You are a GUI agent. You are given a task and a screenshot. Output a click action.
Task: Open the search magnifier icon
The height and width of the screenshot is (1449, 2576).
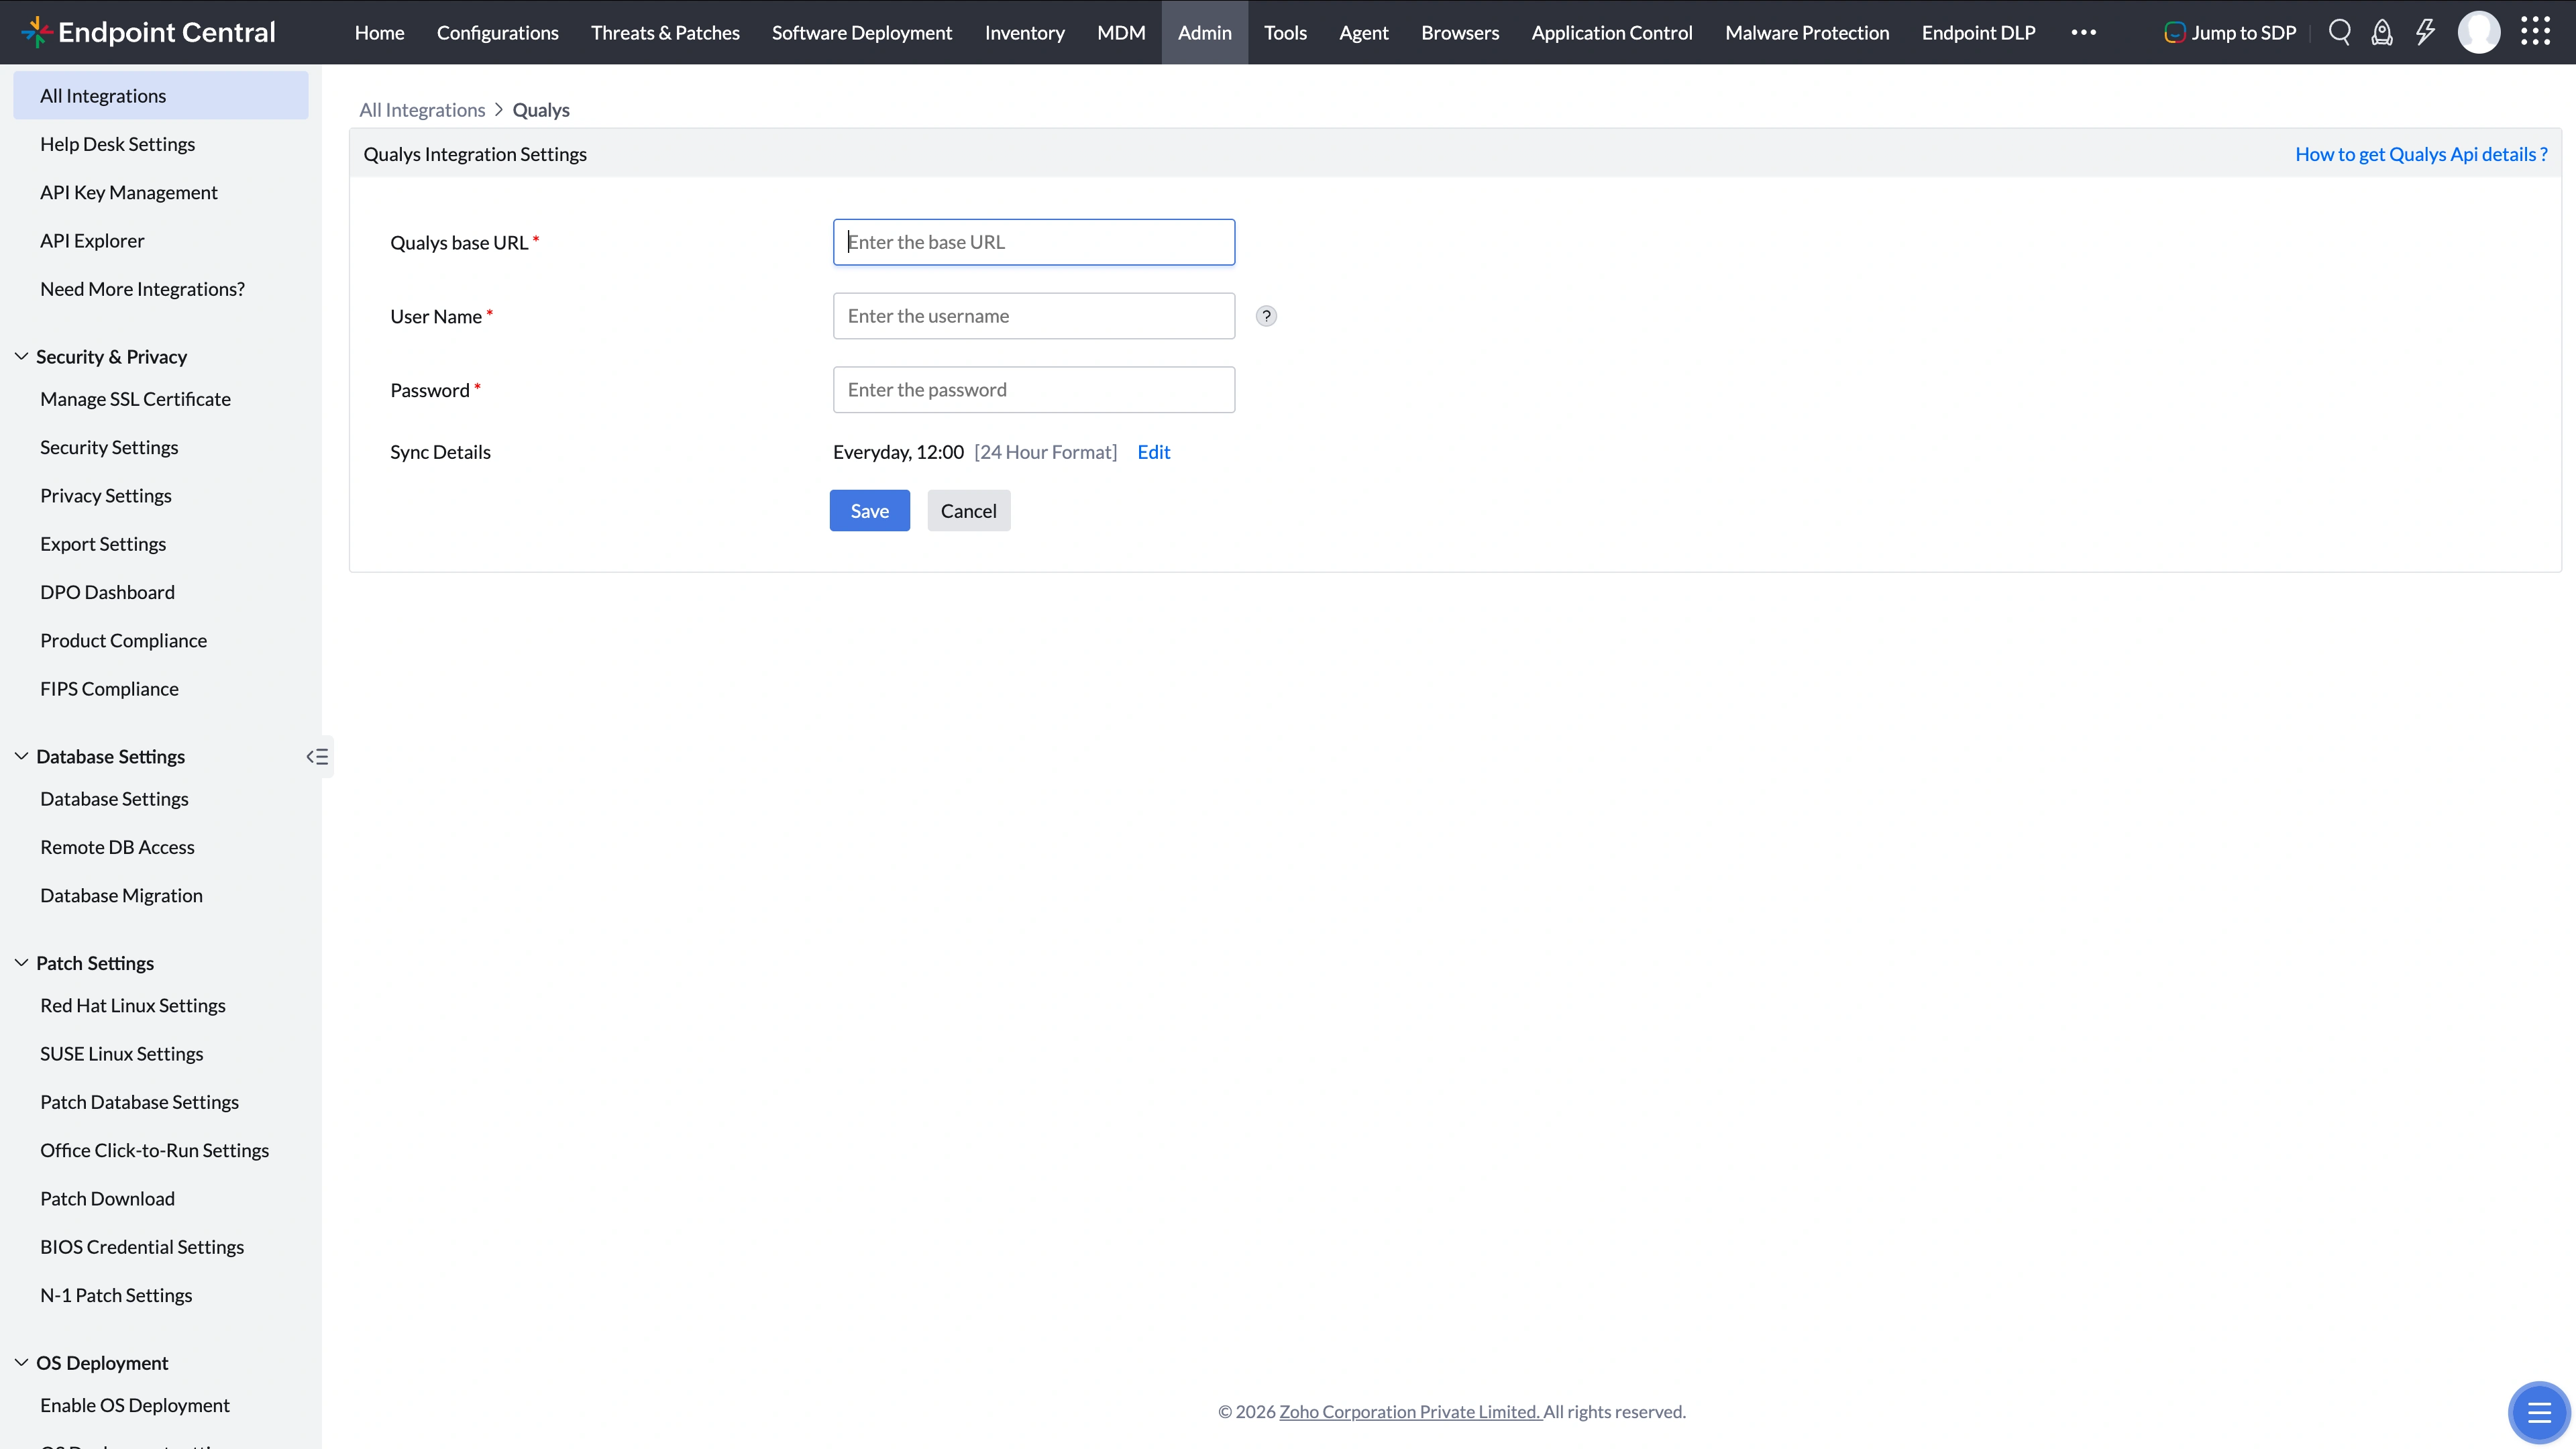[2339, 32]
